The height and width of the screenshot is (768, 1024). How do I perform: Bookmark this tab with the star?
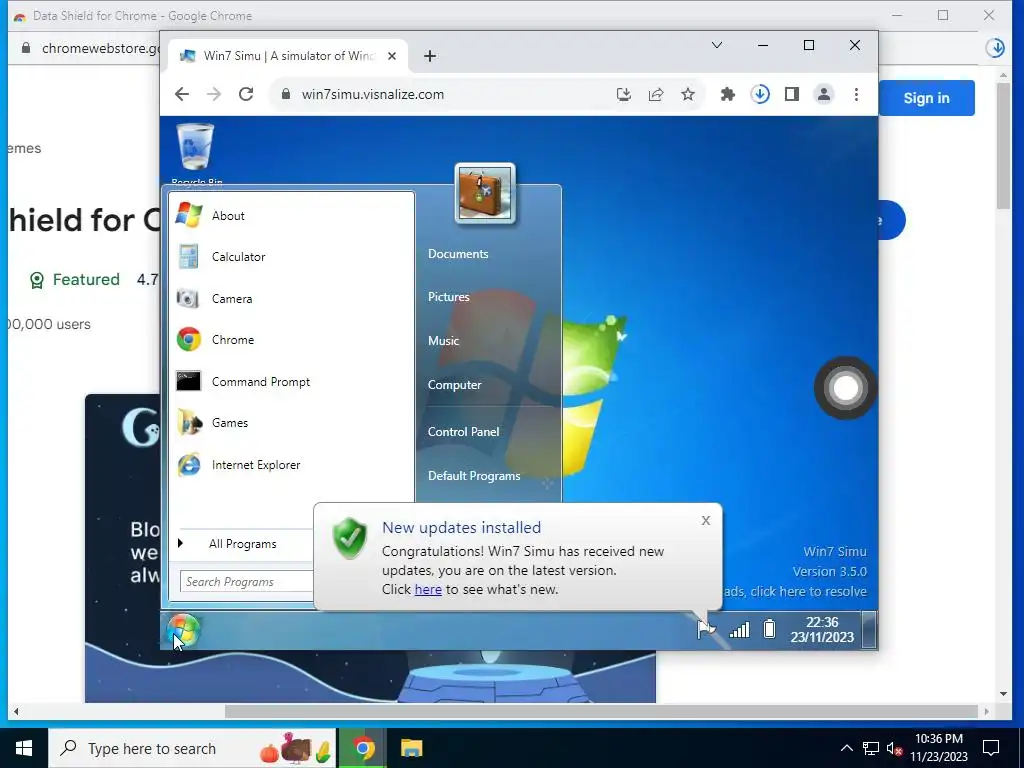point(688,94)
